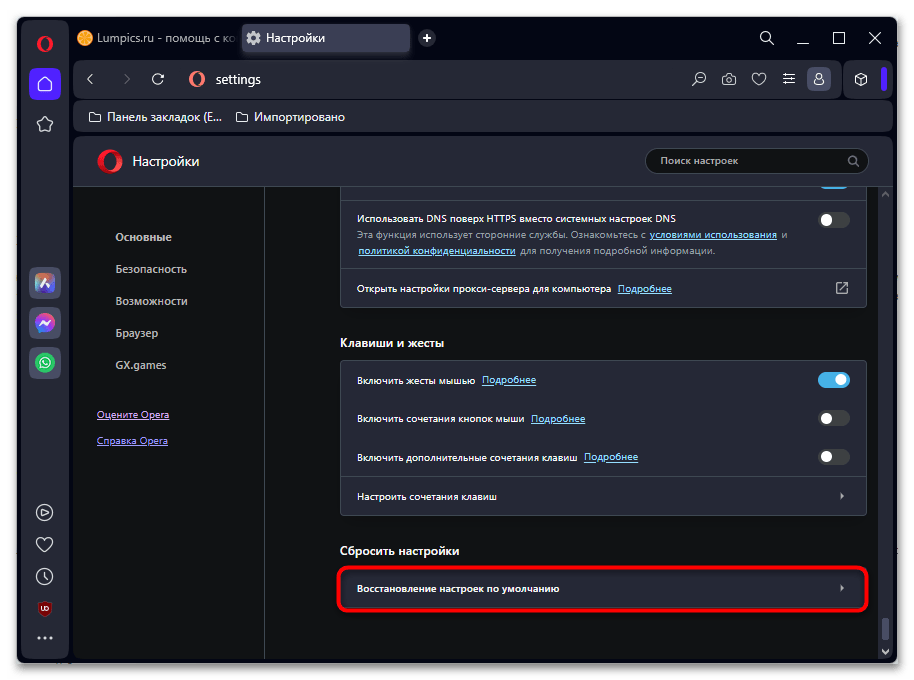Screen dimensions: 914x680
Task: Open Подробнее link for mouse gestures
Action: (509, 380)
